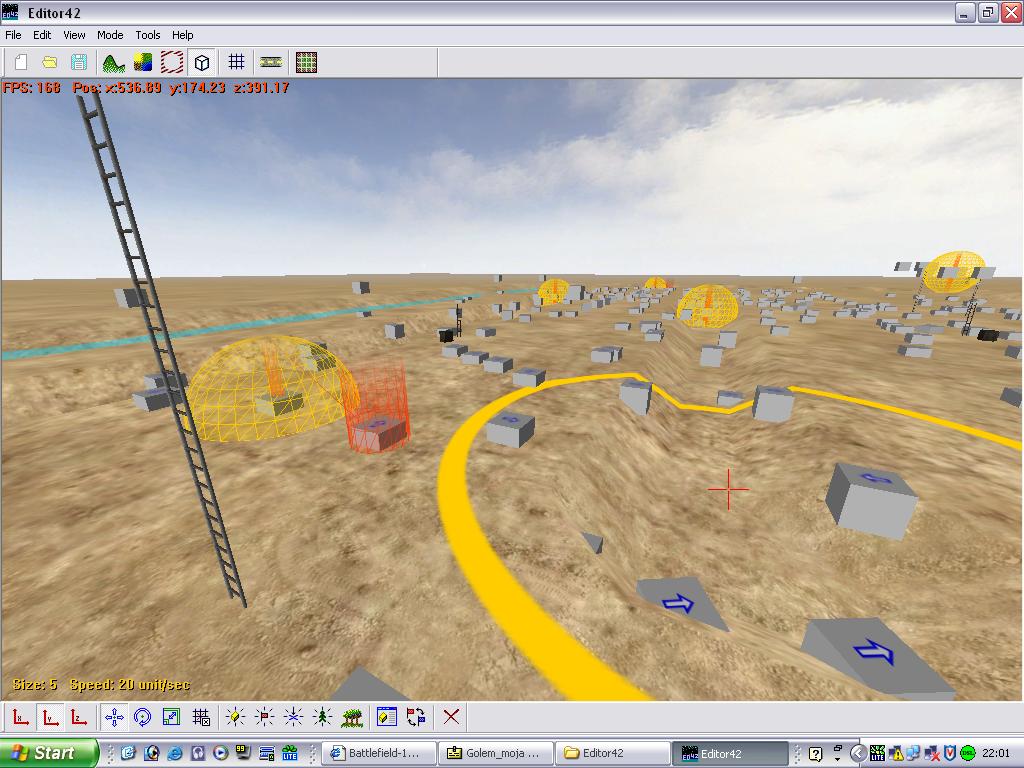Toggle the grid display in top toolbar
Image resolution: width=1024 pixels, height=768 pixels.
(x=236, y=62)
